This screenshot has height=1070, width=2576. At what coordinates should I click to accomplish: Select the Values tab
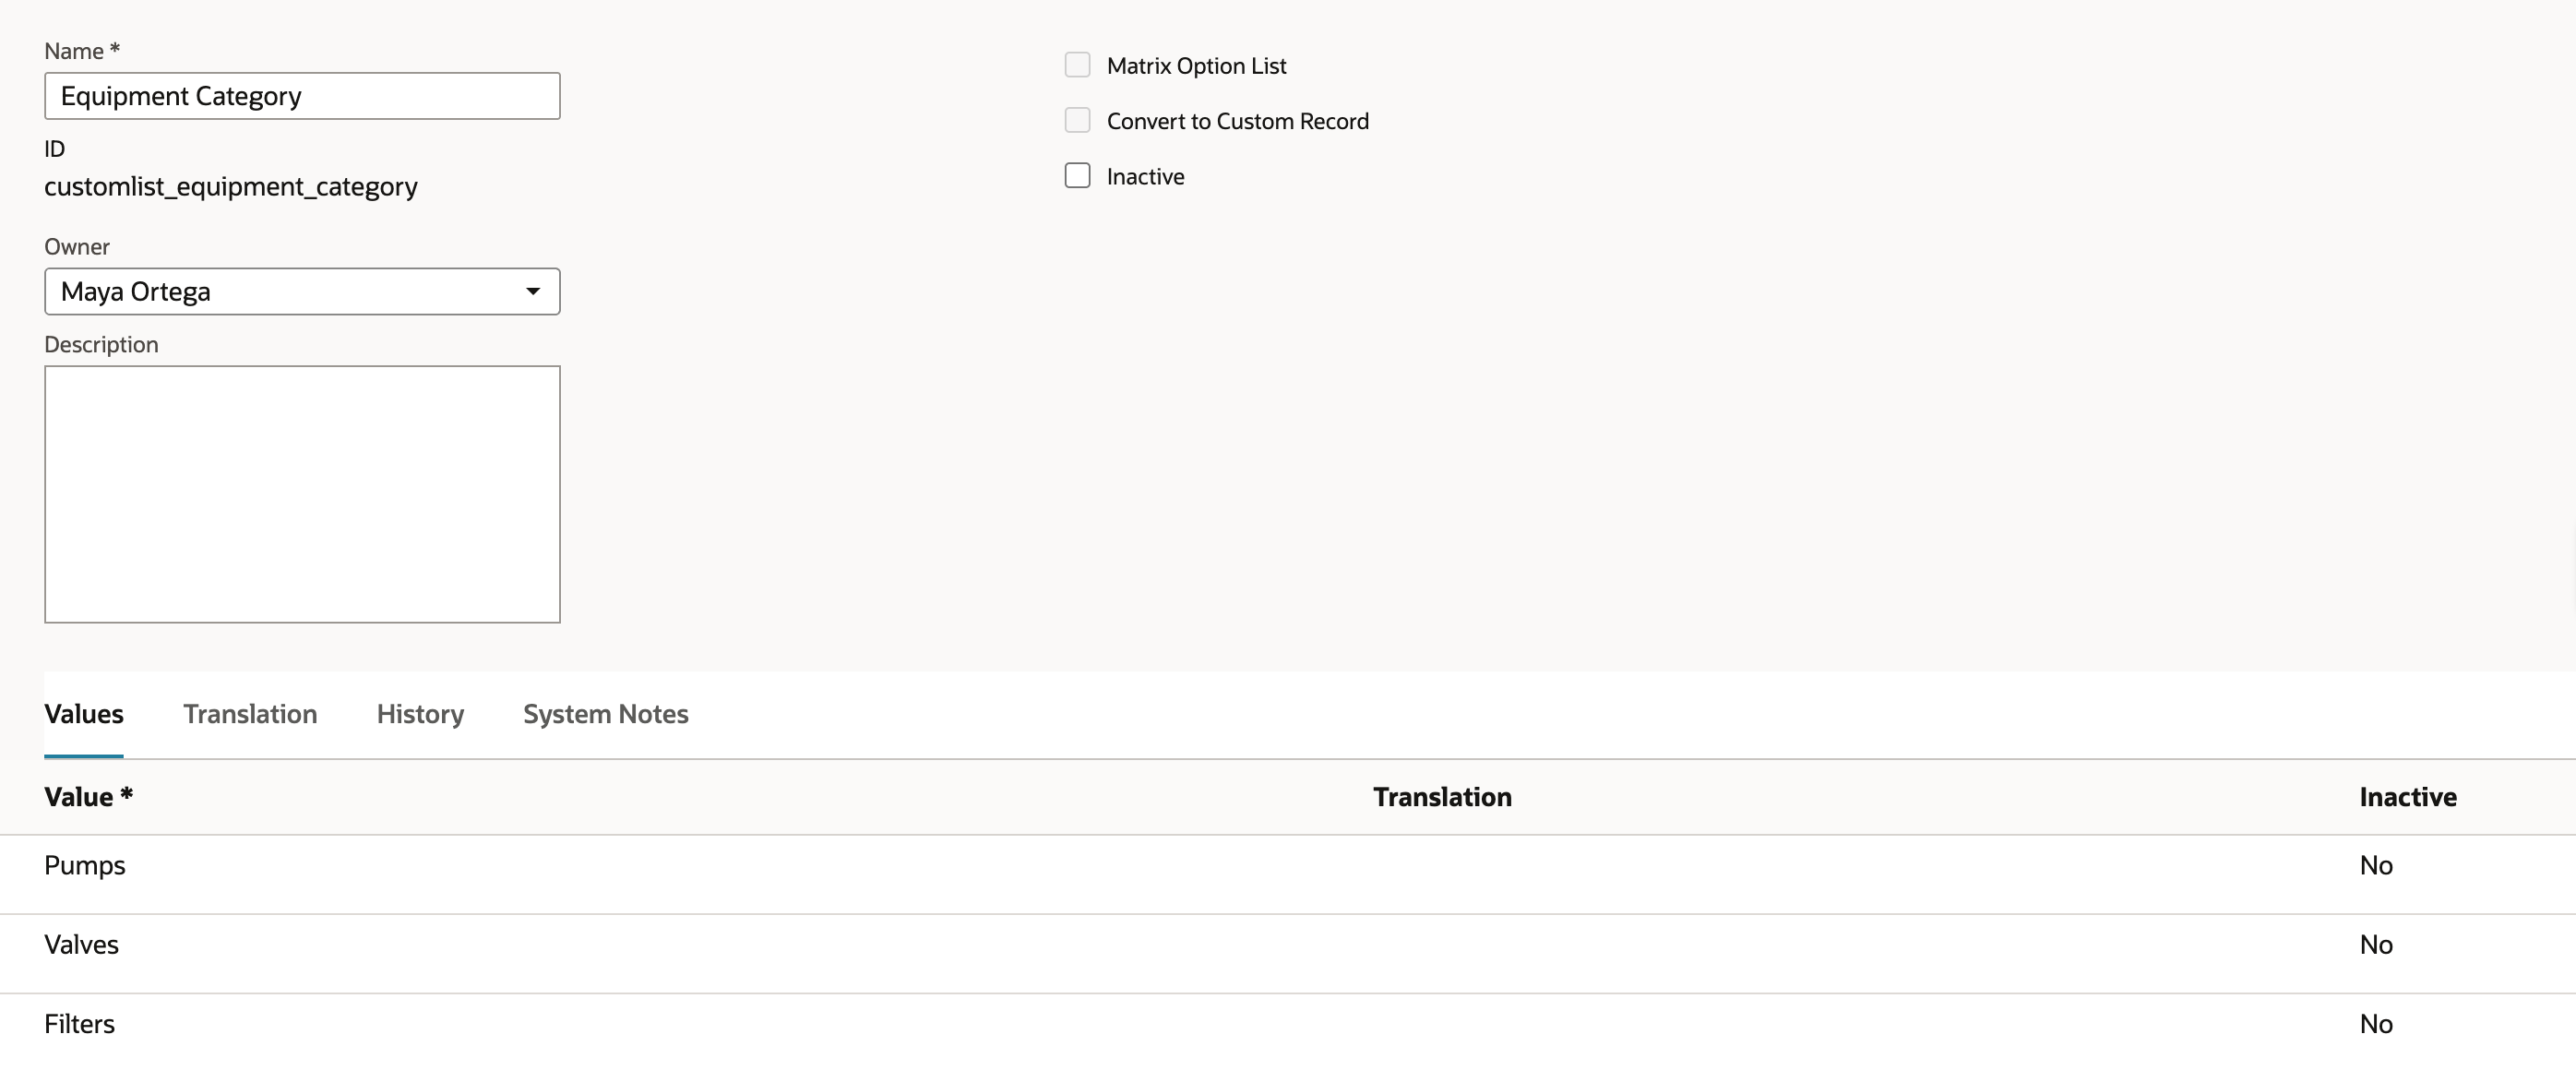pyautogui.click(x=84, y=714)
